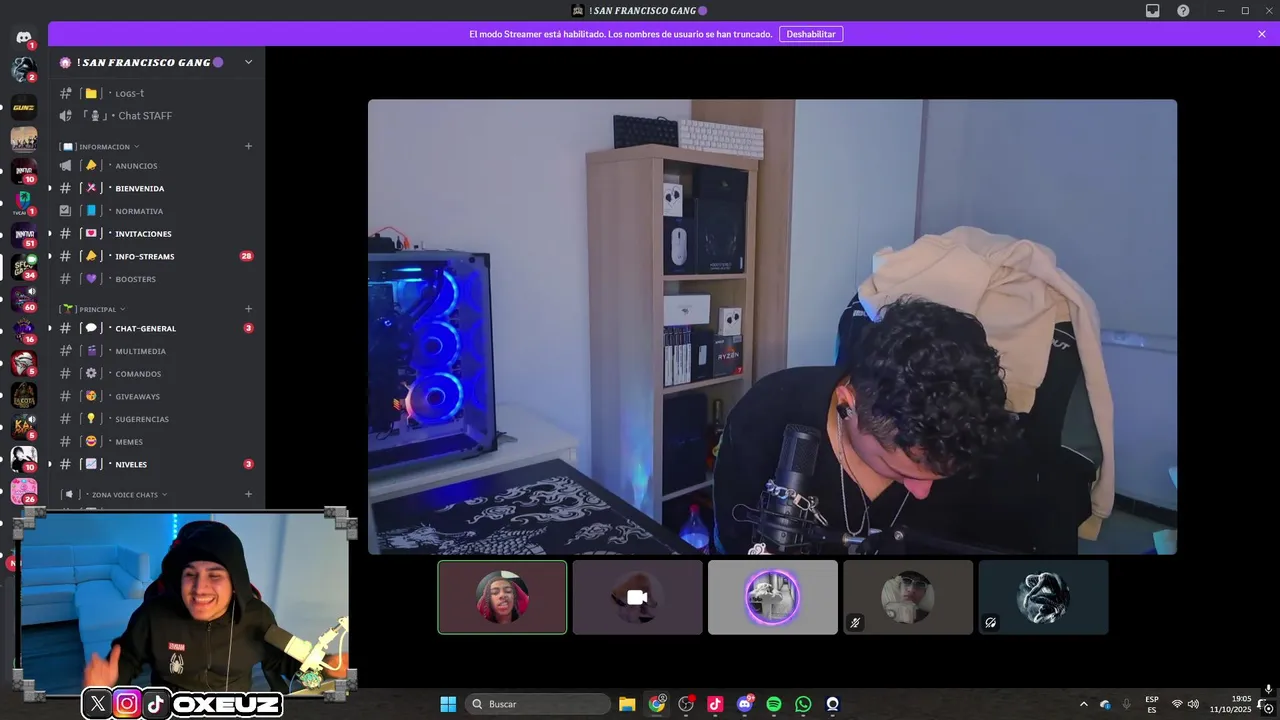Open the server icon with badge 60
This screenshot has height=720, width=1280.
[x=24, y=299]
